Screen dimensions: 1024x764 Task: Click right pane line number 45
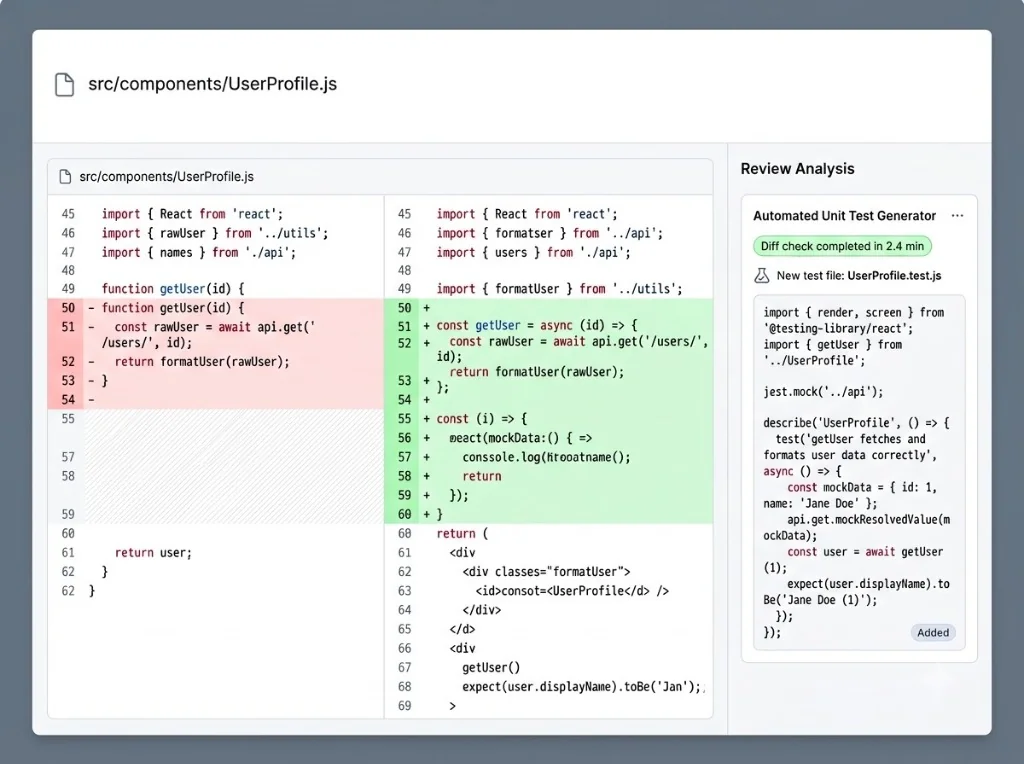[404, 214]
